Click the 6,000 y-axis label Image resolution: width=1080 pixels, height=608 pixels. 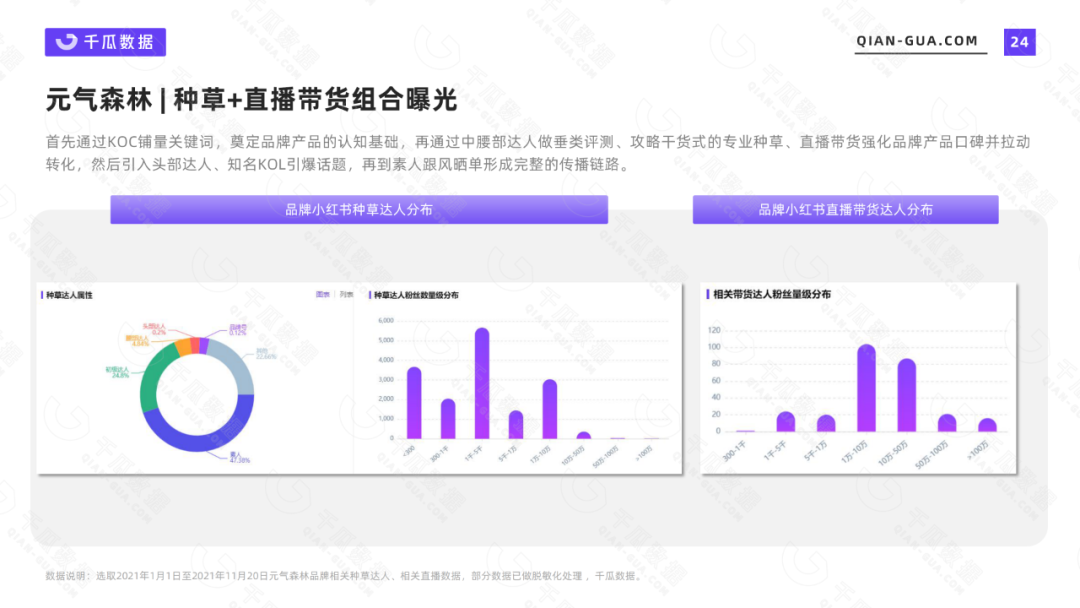(386, 320)
